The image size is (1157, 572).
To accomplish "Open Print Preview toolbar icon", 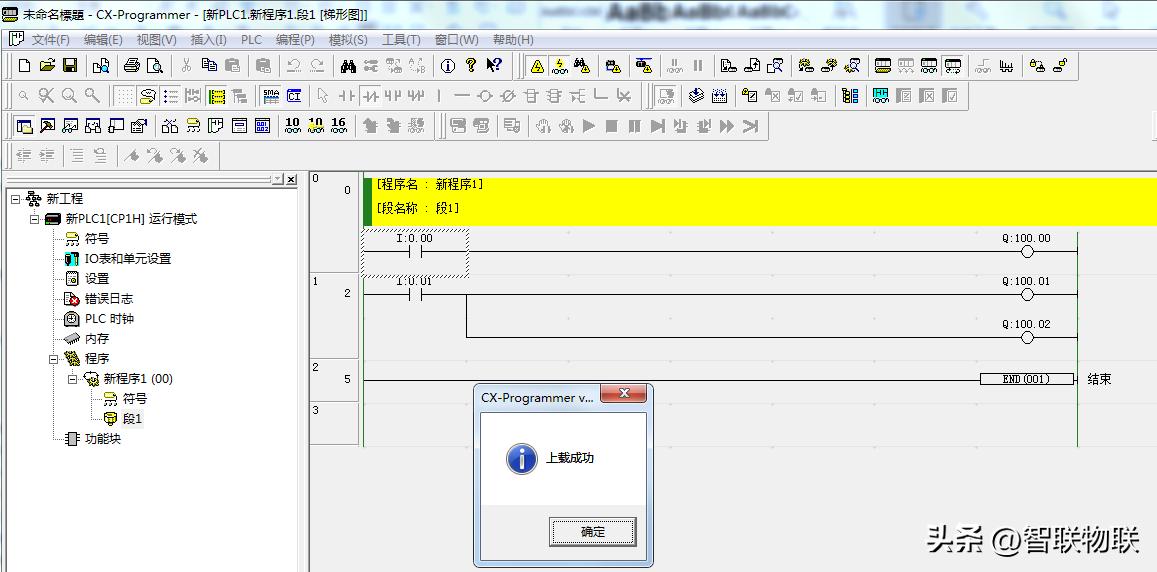I will [154, 66].
